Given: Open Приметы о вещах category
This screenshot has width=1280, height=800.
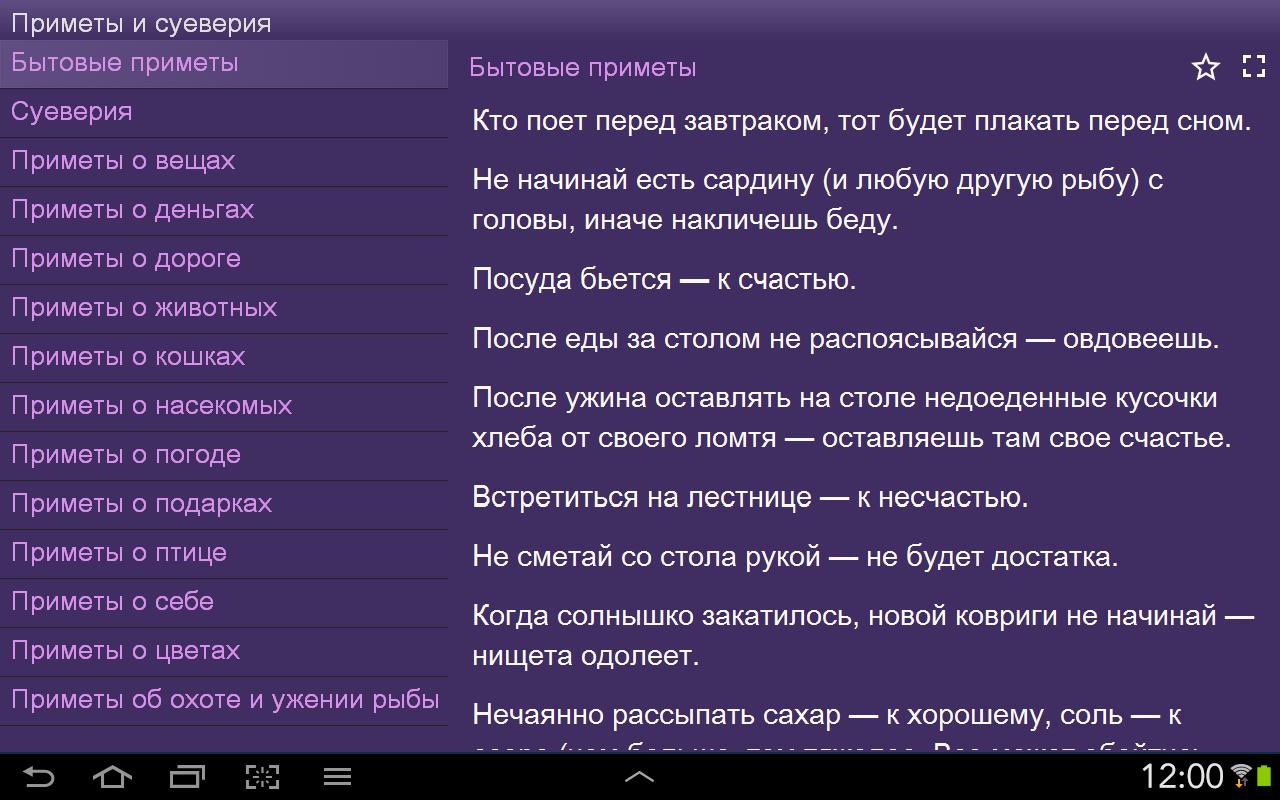Looking at the screenshot, I should pyautogui.click(x=224, y=161).
